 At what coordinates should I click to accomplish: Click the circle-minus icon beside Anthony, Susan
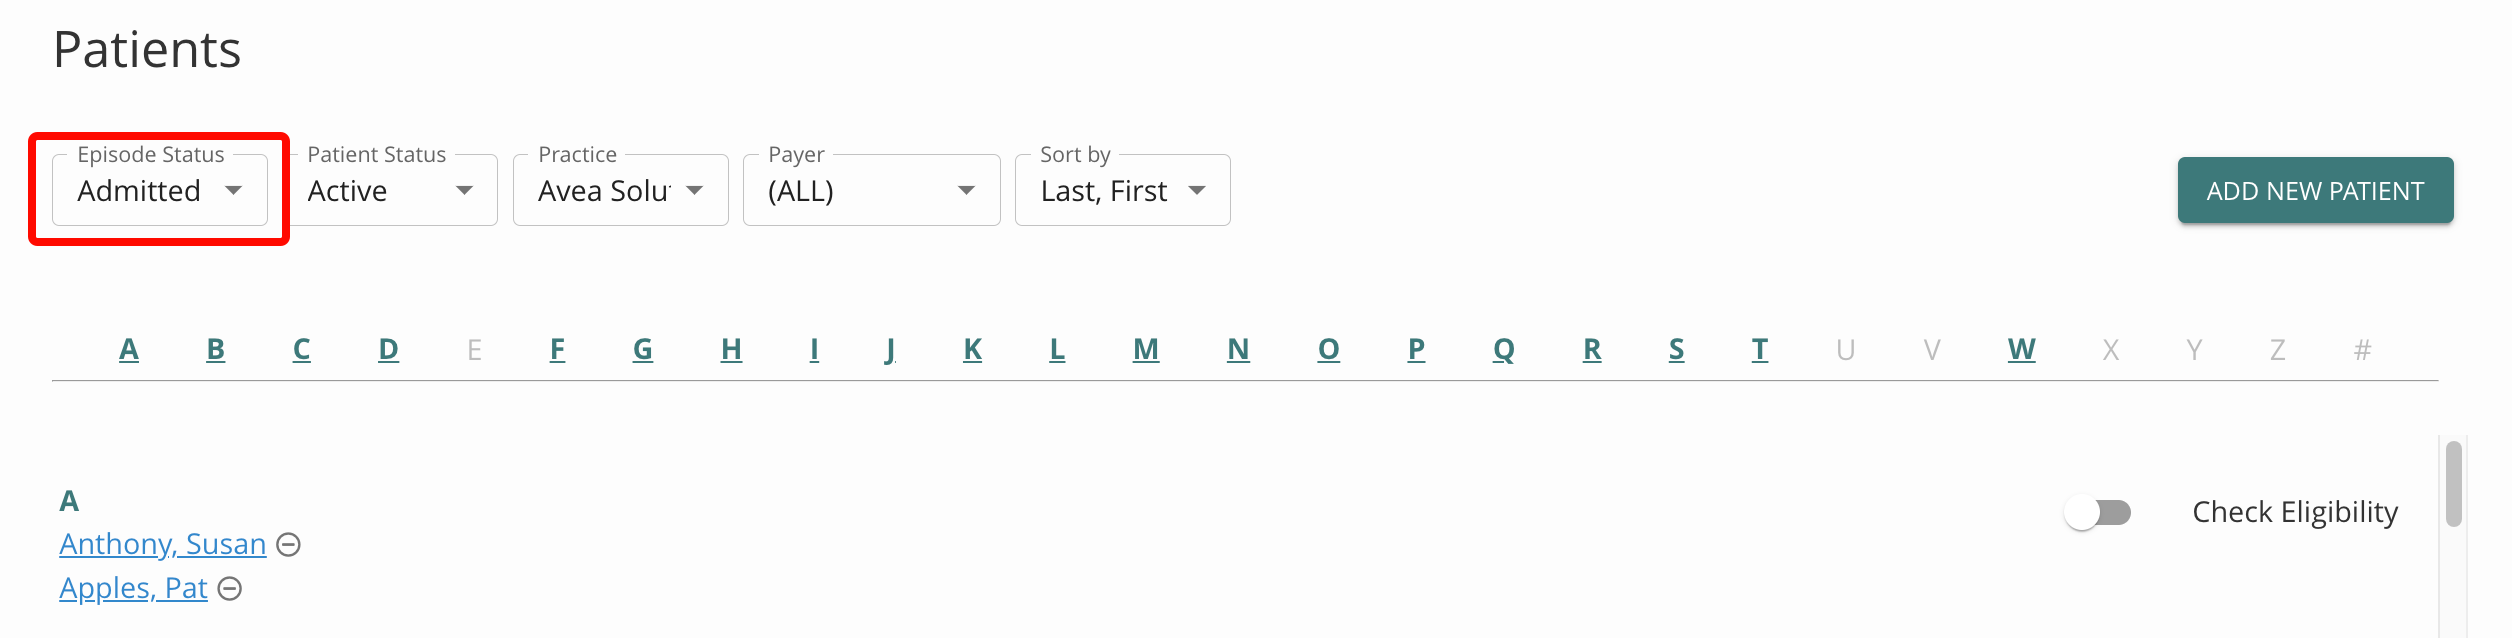[x=288, y=545]
